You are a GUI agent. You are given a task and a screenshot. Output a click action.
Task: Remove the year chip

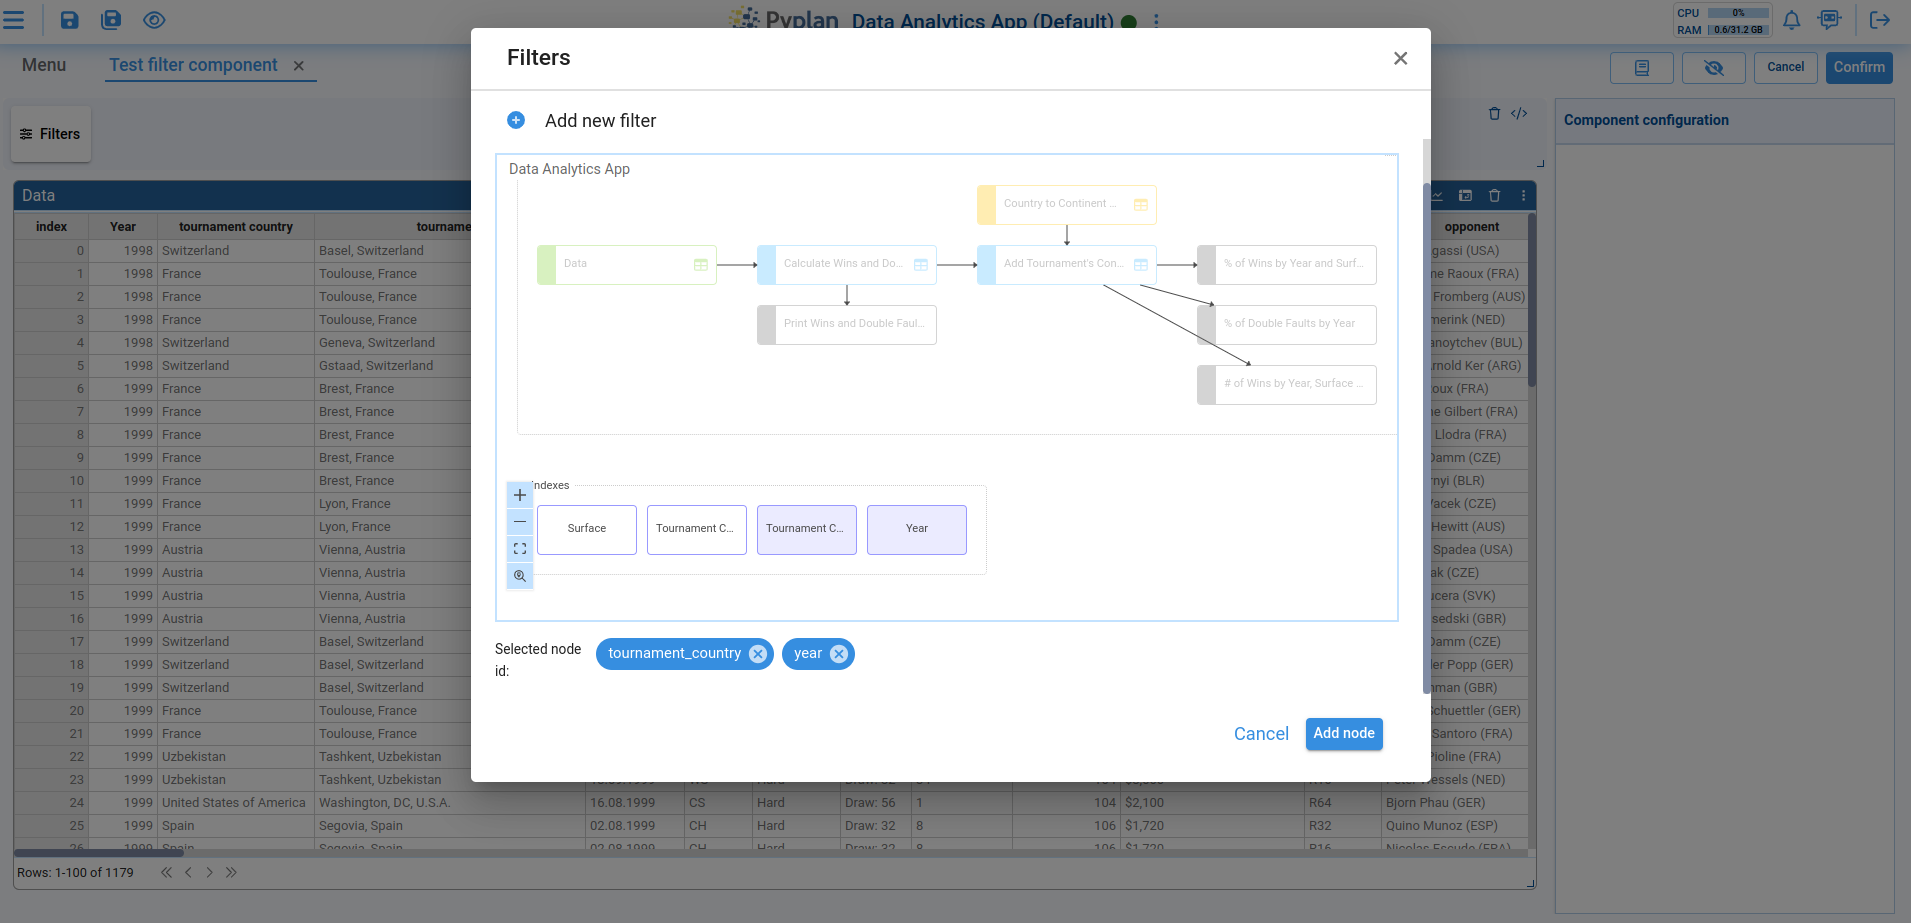point(839,654)
